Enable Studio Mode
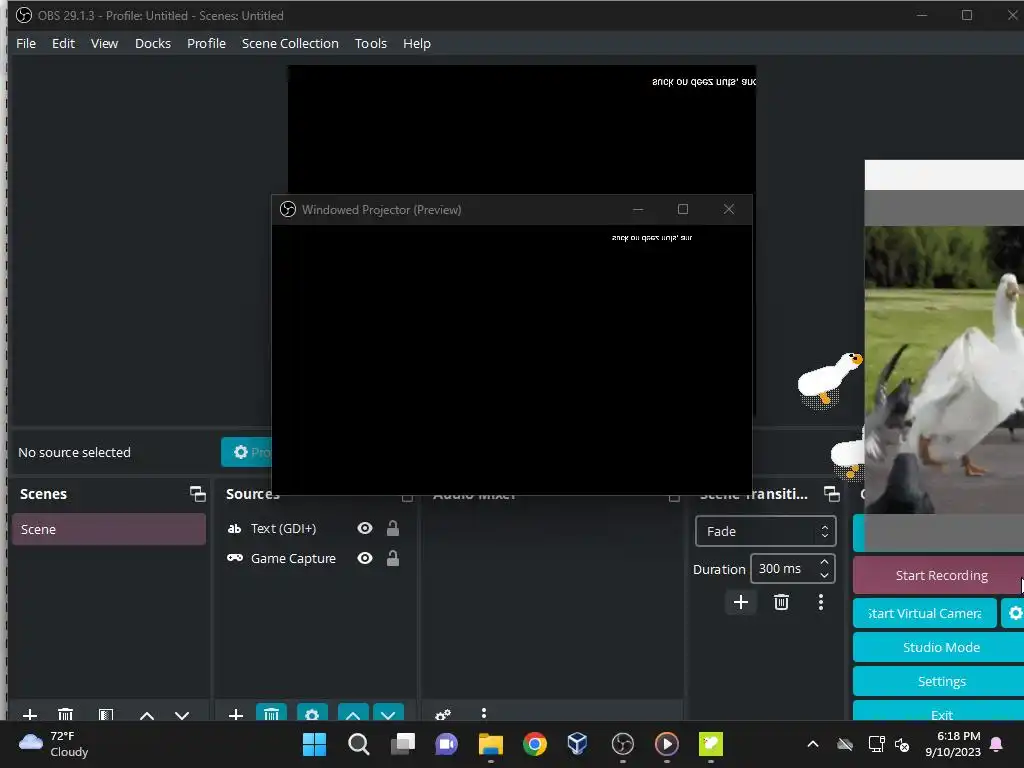 [x=940, y=647]
